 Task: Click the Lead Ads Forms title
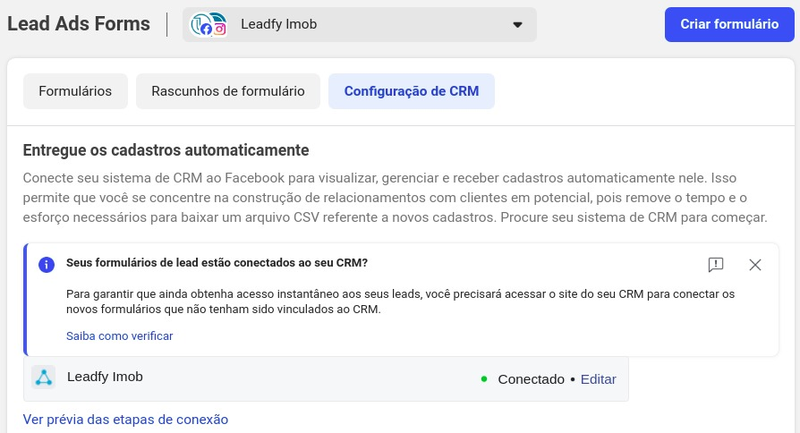point(79,24)
